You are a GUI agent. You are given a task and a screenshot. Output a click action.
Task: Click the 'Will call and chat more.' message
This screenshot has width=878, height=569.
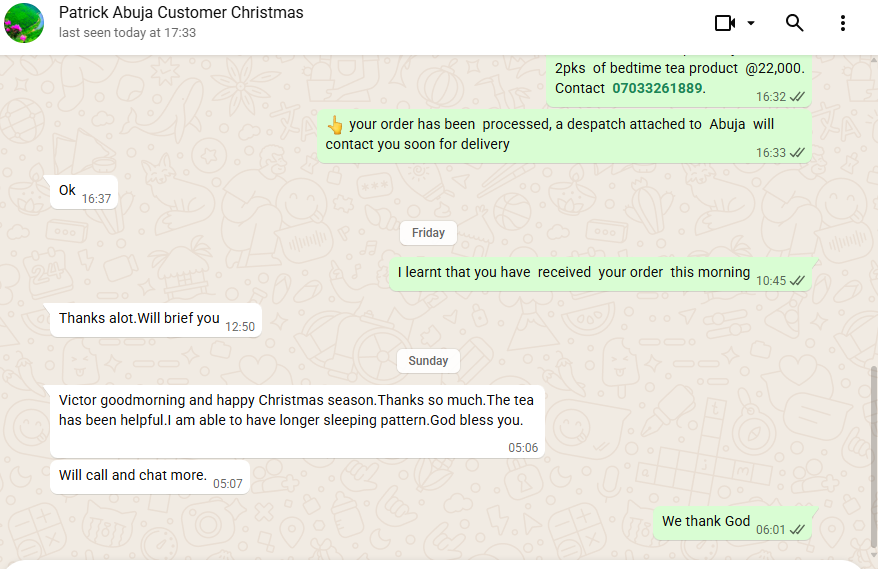(x=133, y=476)
